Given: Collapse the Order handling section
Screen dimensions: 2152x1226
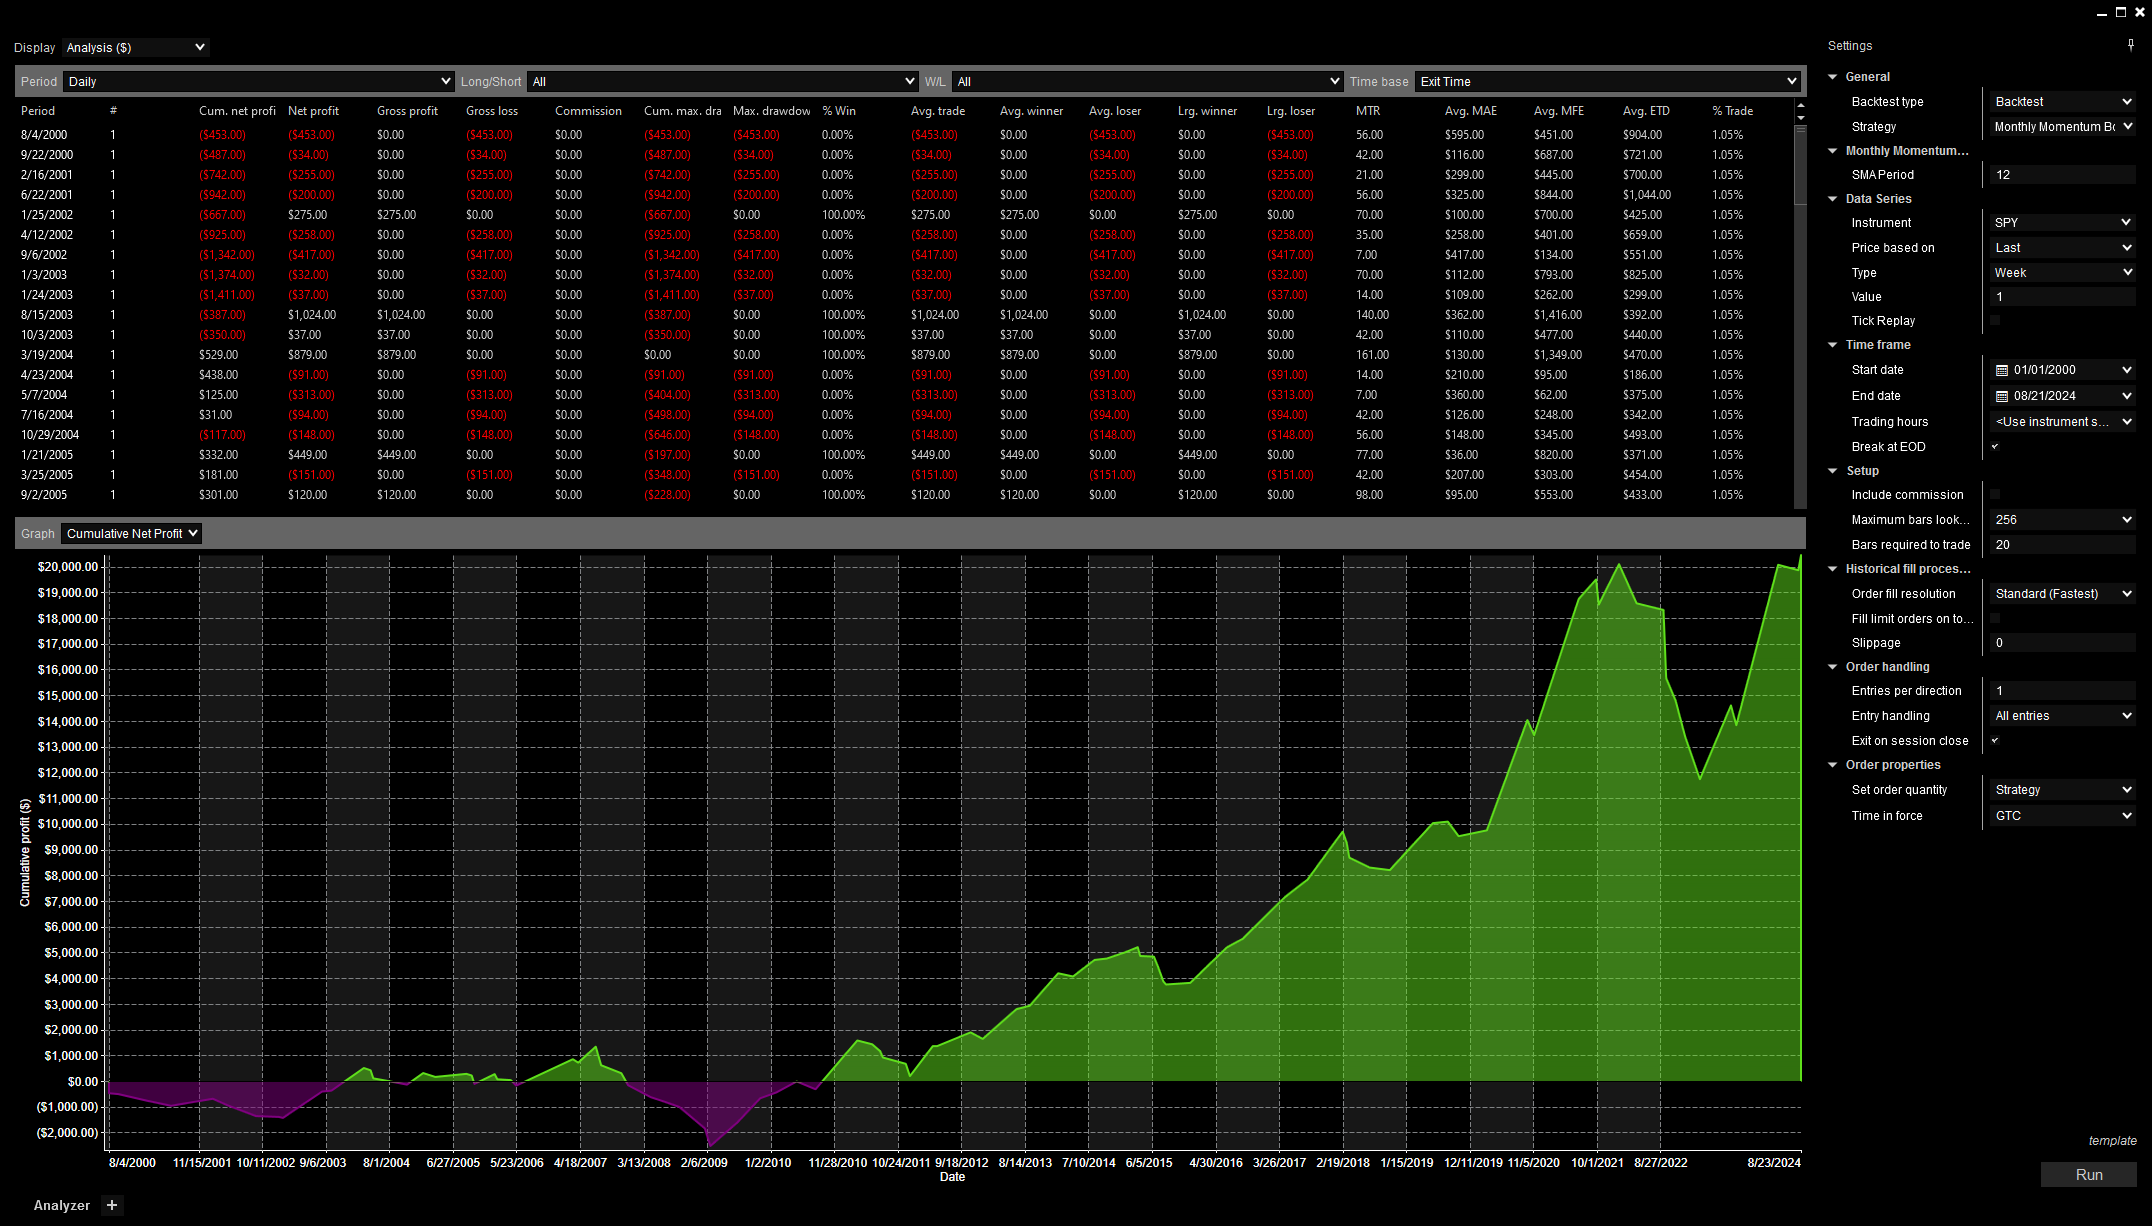Looking at the screenshot, I should (x=1833, y=667).
